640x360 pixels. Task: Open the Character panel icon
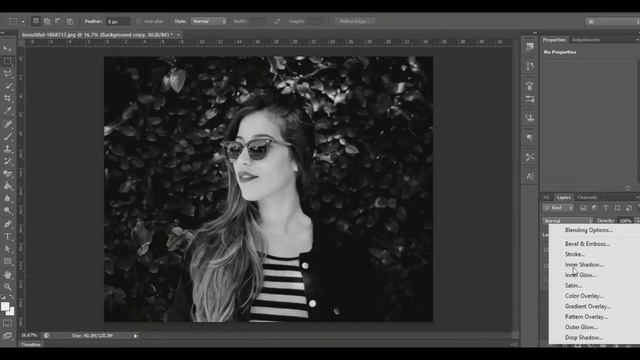[x=530, y=176]
